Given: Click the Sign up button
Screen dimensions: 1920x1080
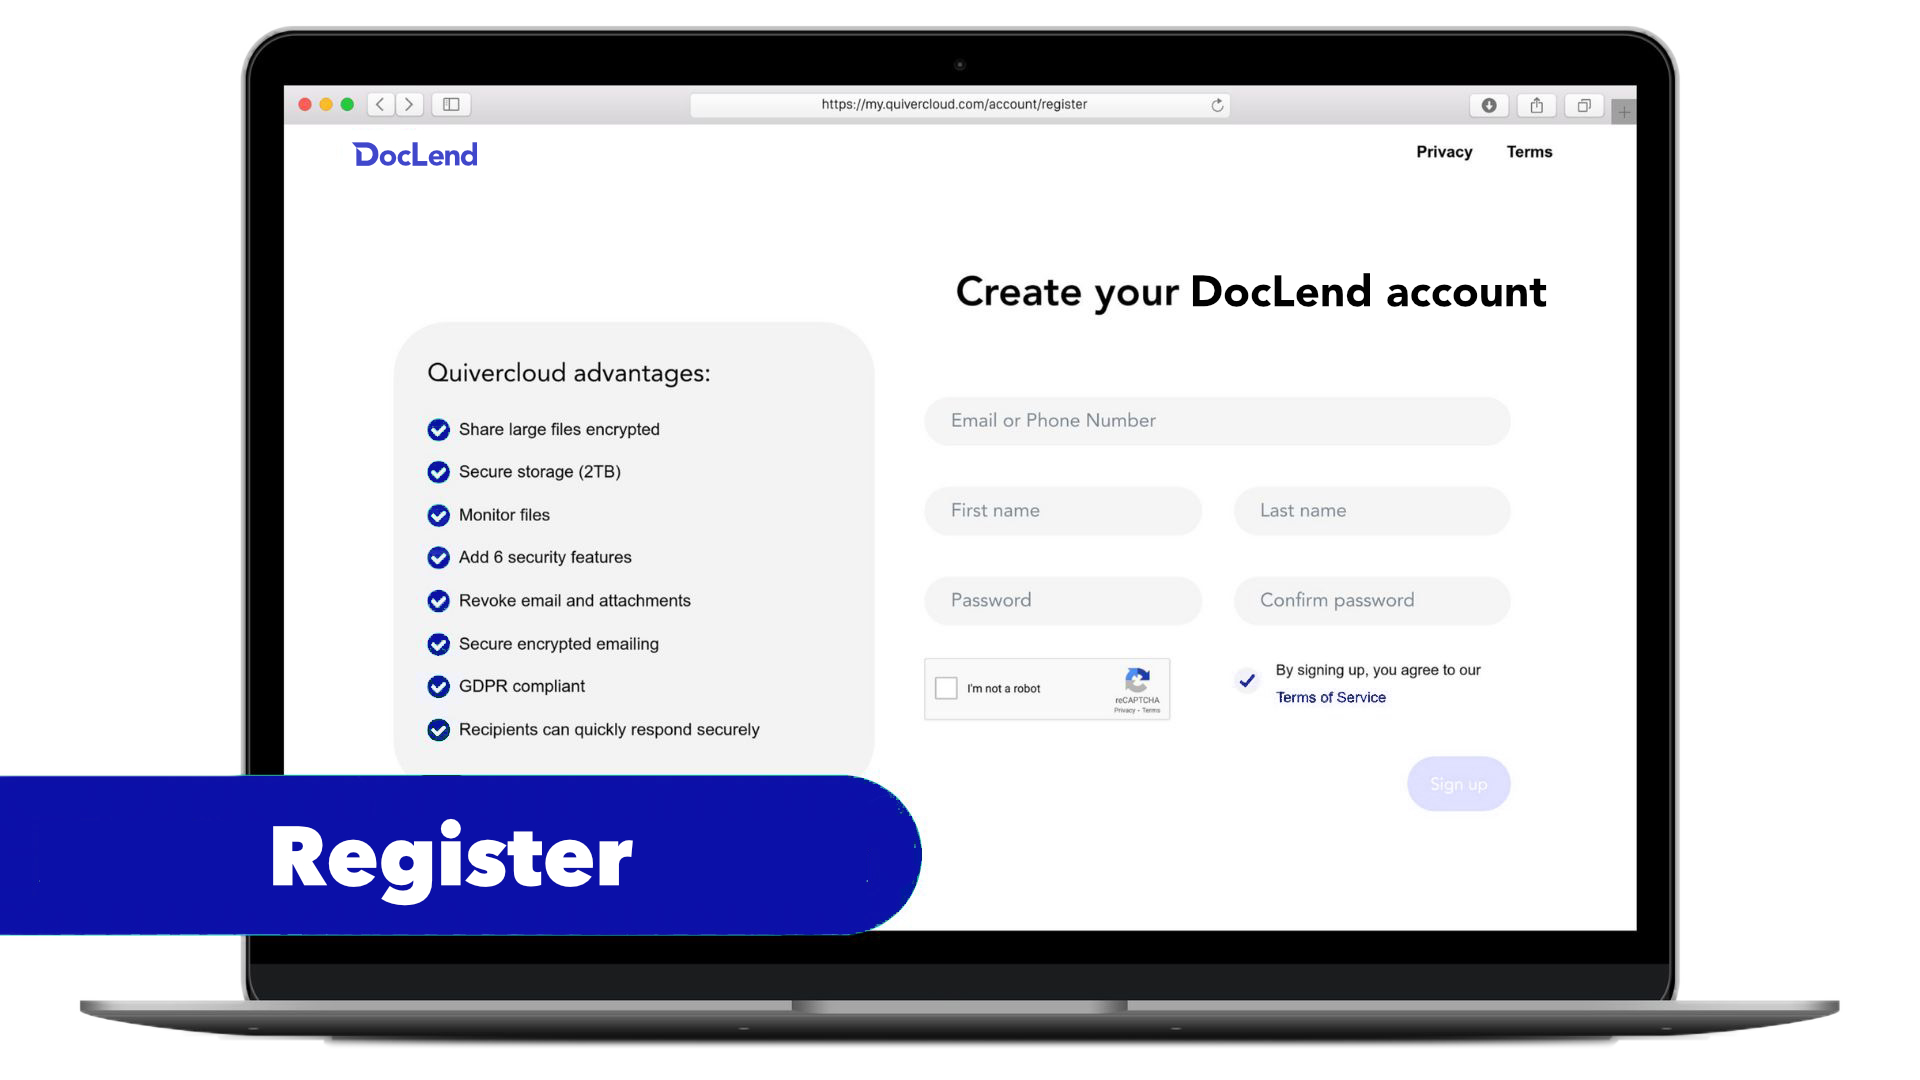Looking at the screenshot, I should coord(1458,783).
